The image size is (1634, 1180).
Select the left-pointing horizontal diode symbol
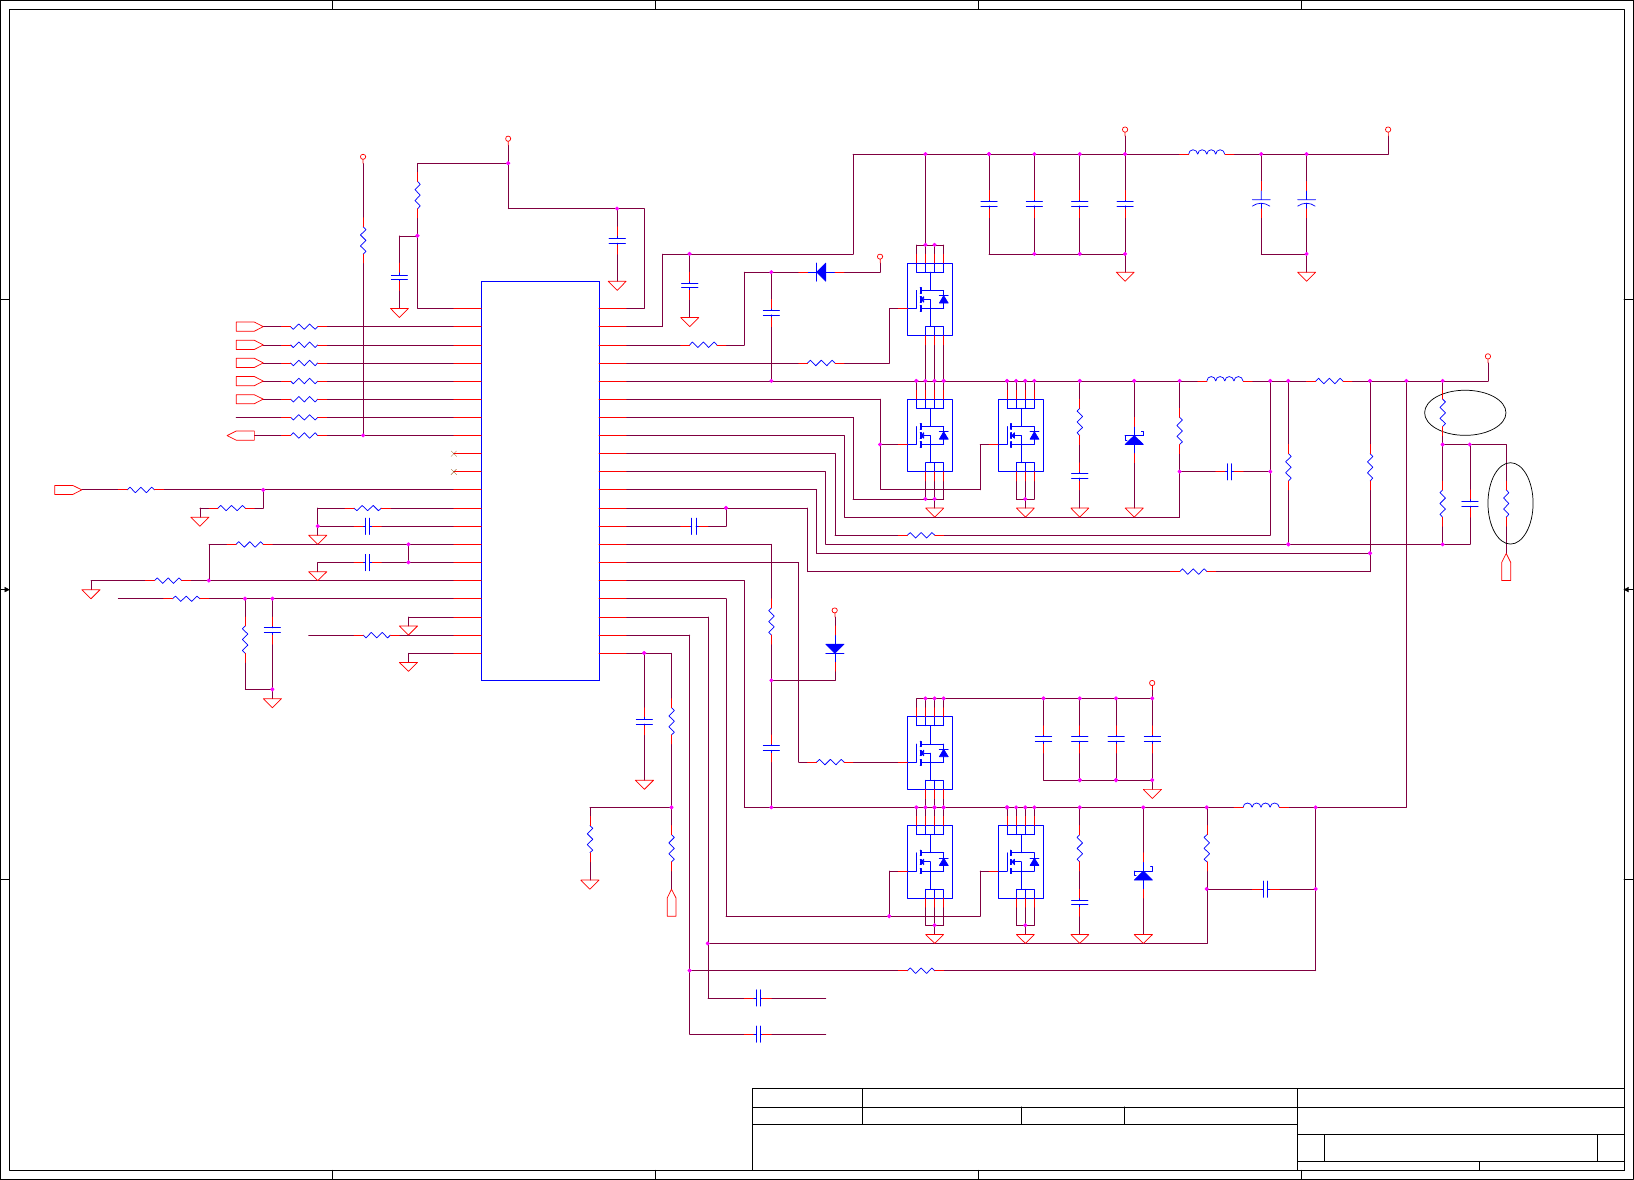click(x=821, y=272)
